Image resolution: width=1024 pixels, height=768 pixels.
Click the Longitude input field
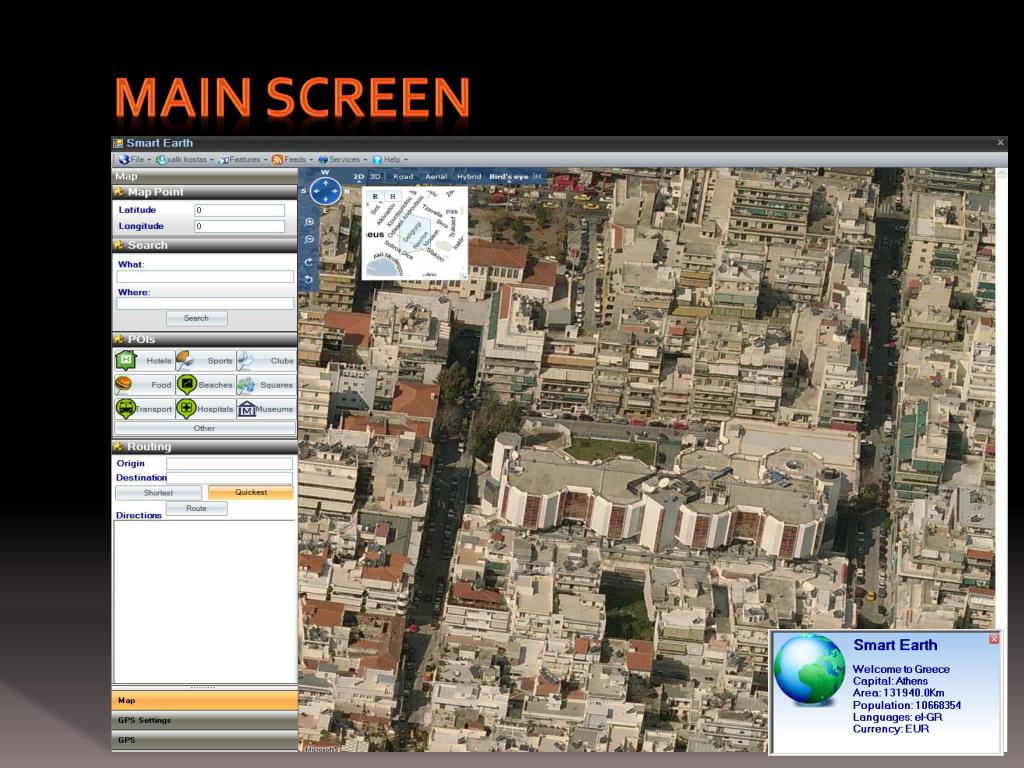tap(240, 226)
